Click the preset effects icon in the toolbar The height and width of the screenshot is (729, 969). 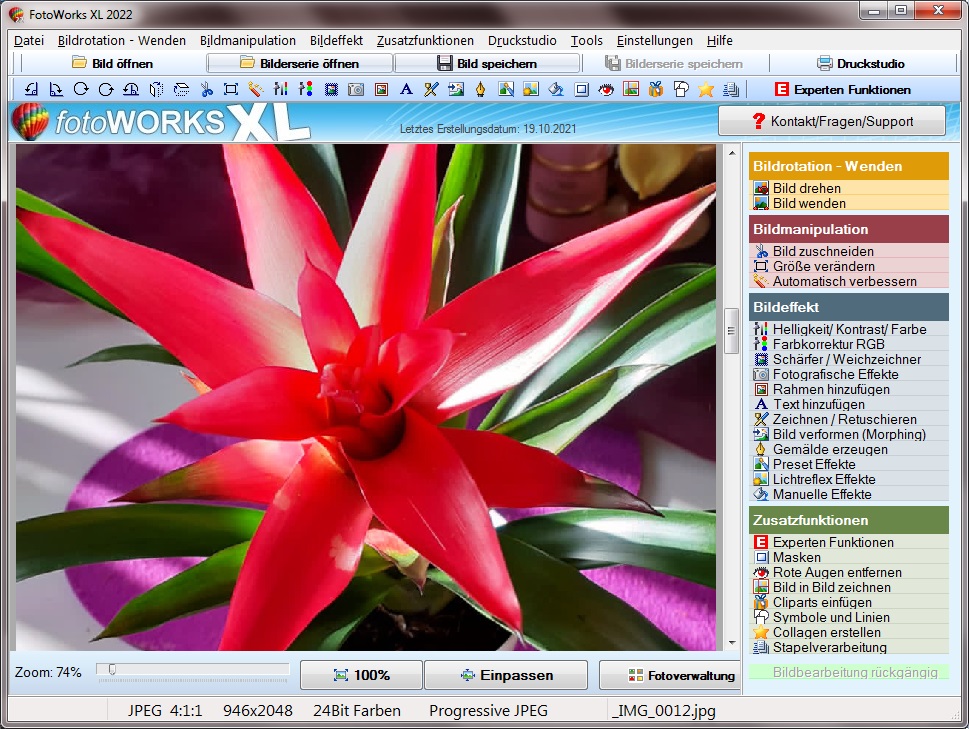pyautogui.click(x=506, y=90)
